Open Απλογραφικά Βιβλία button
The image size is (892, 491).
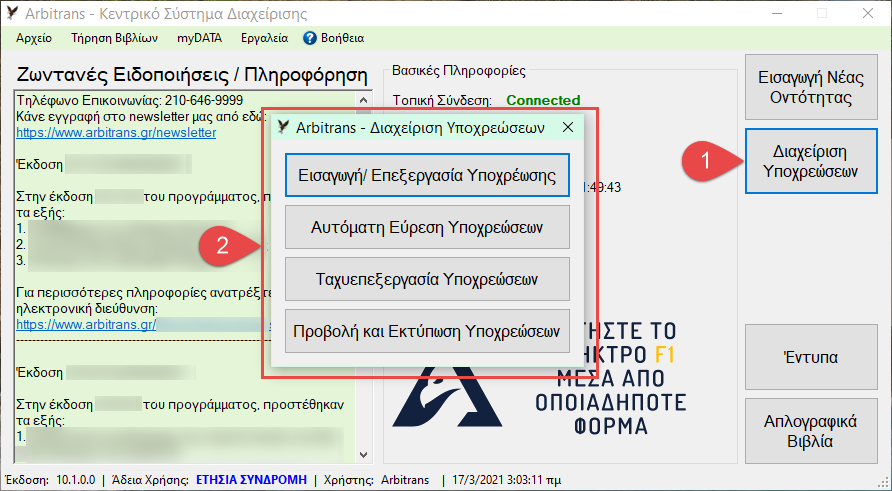[811, 431]
